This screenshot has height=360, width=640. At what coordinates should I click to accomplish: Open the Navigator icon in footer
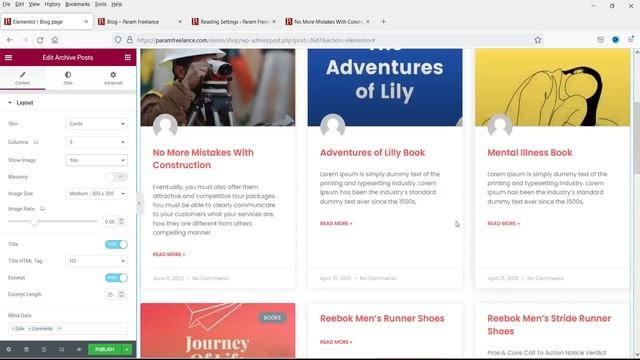(x=26, y=349)
